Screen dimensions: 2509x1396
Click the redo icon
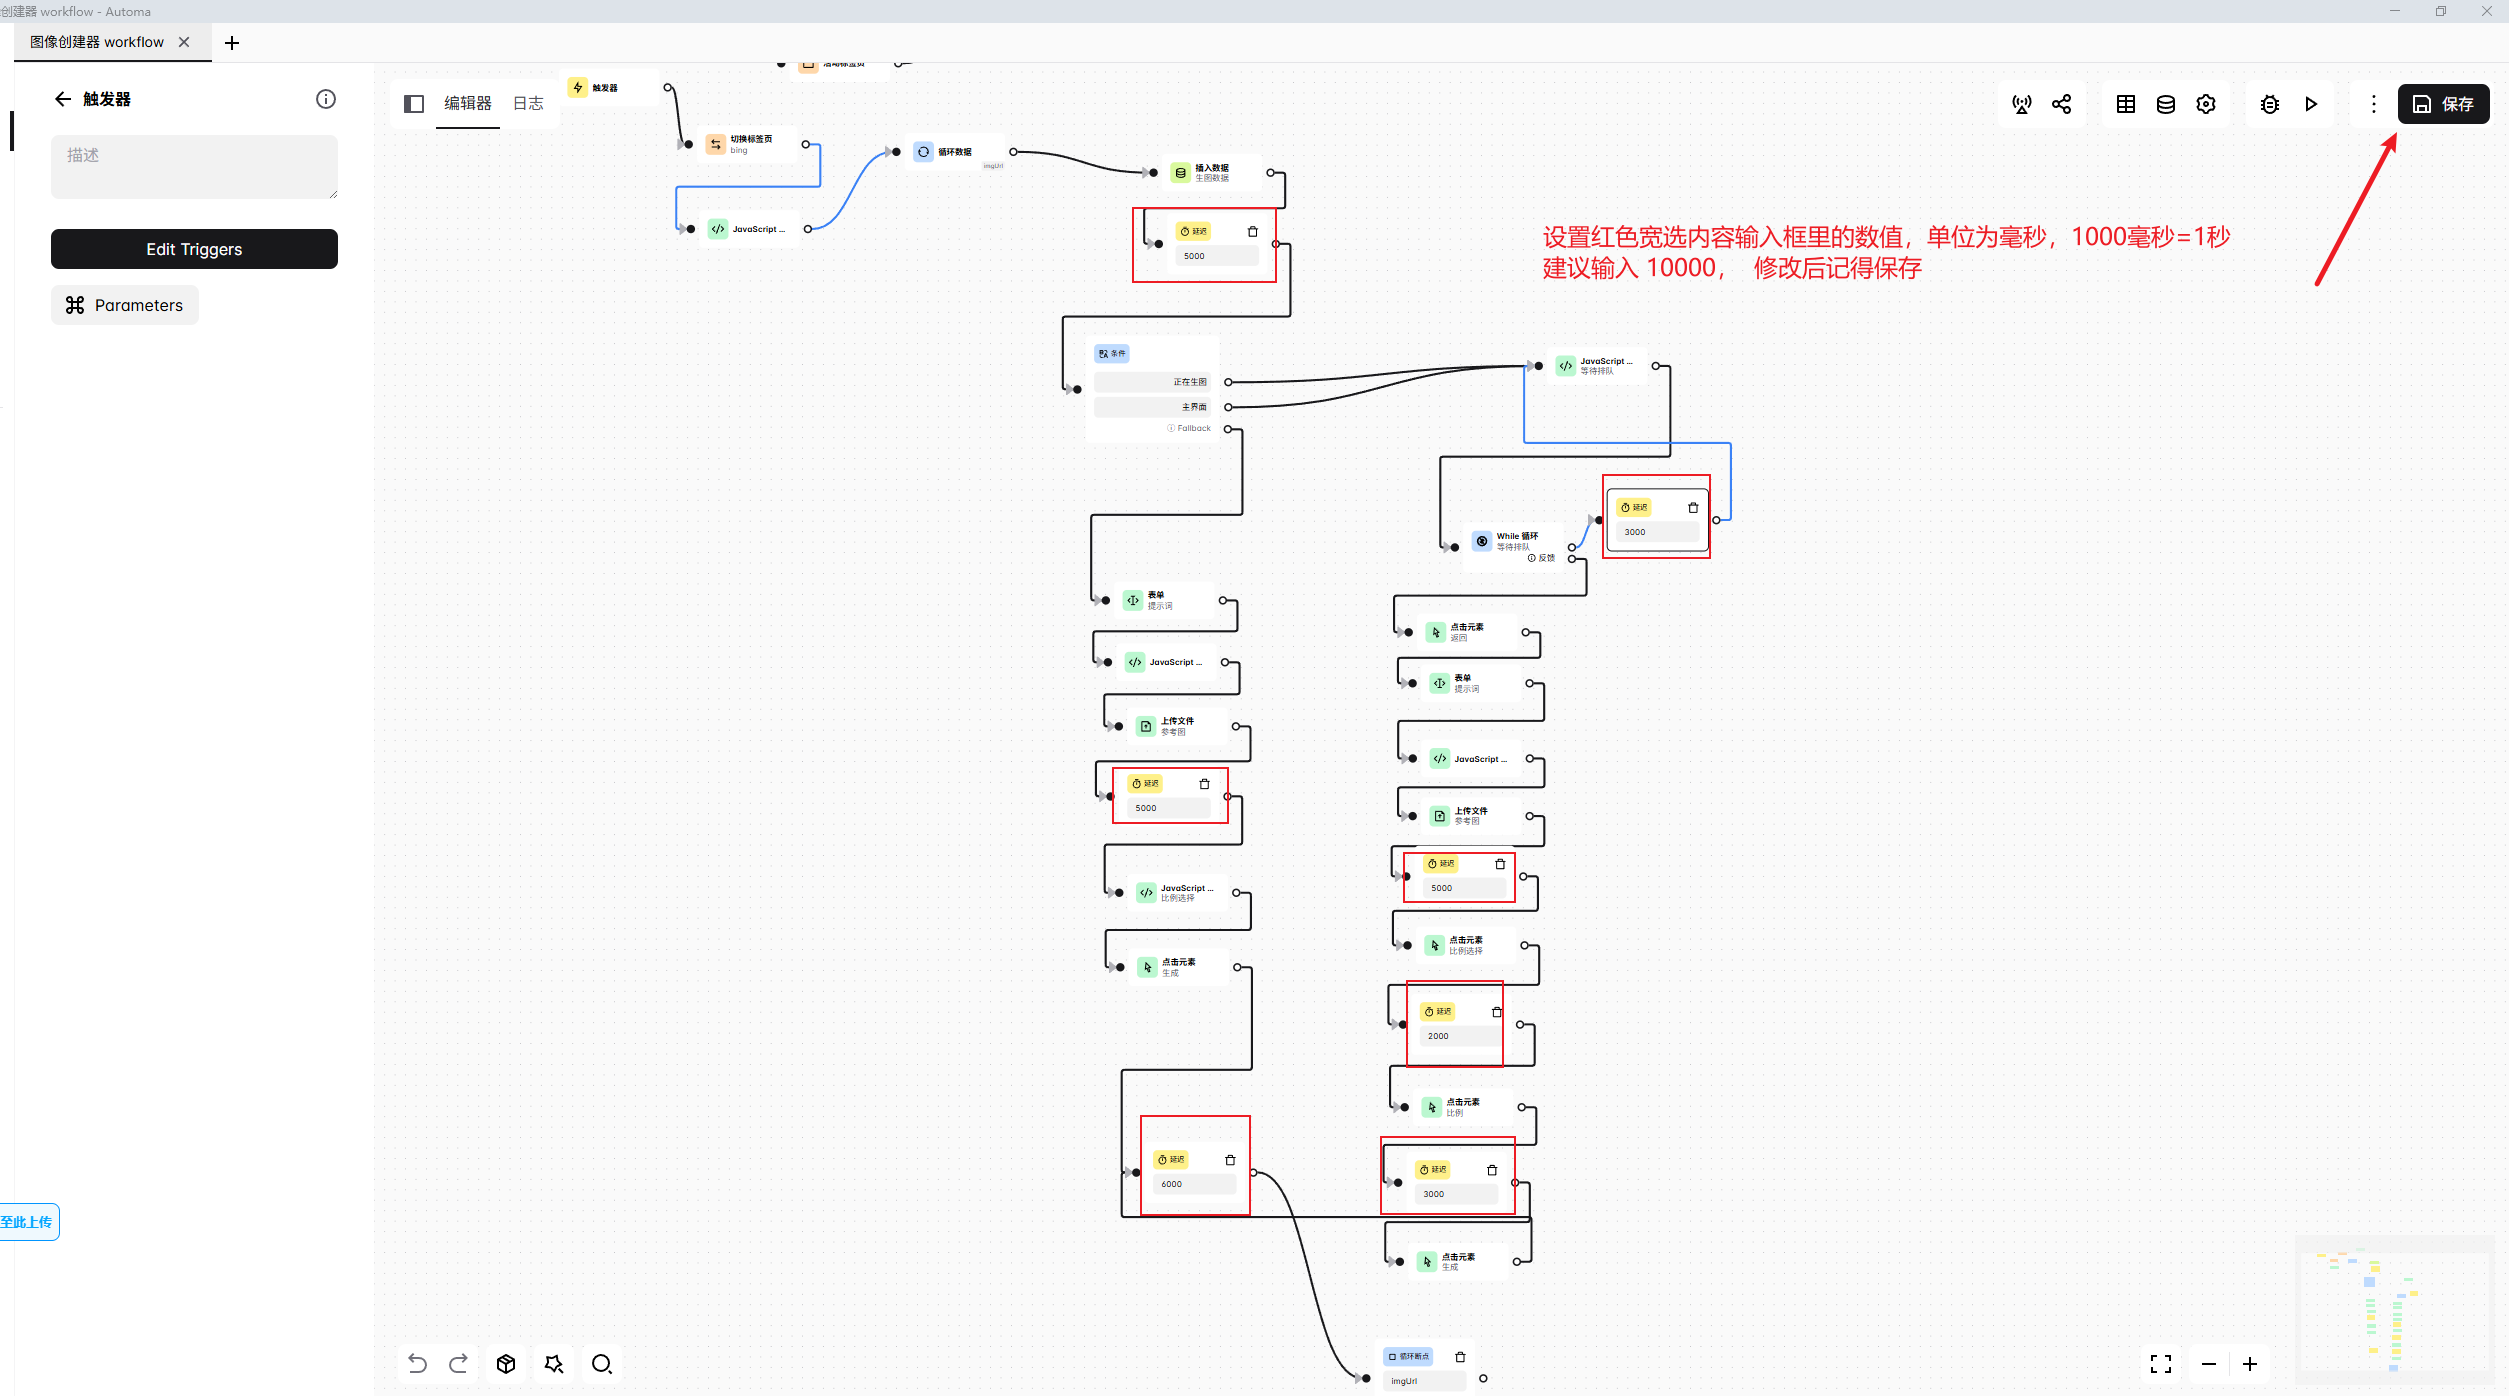tap(459, 1364)
